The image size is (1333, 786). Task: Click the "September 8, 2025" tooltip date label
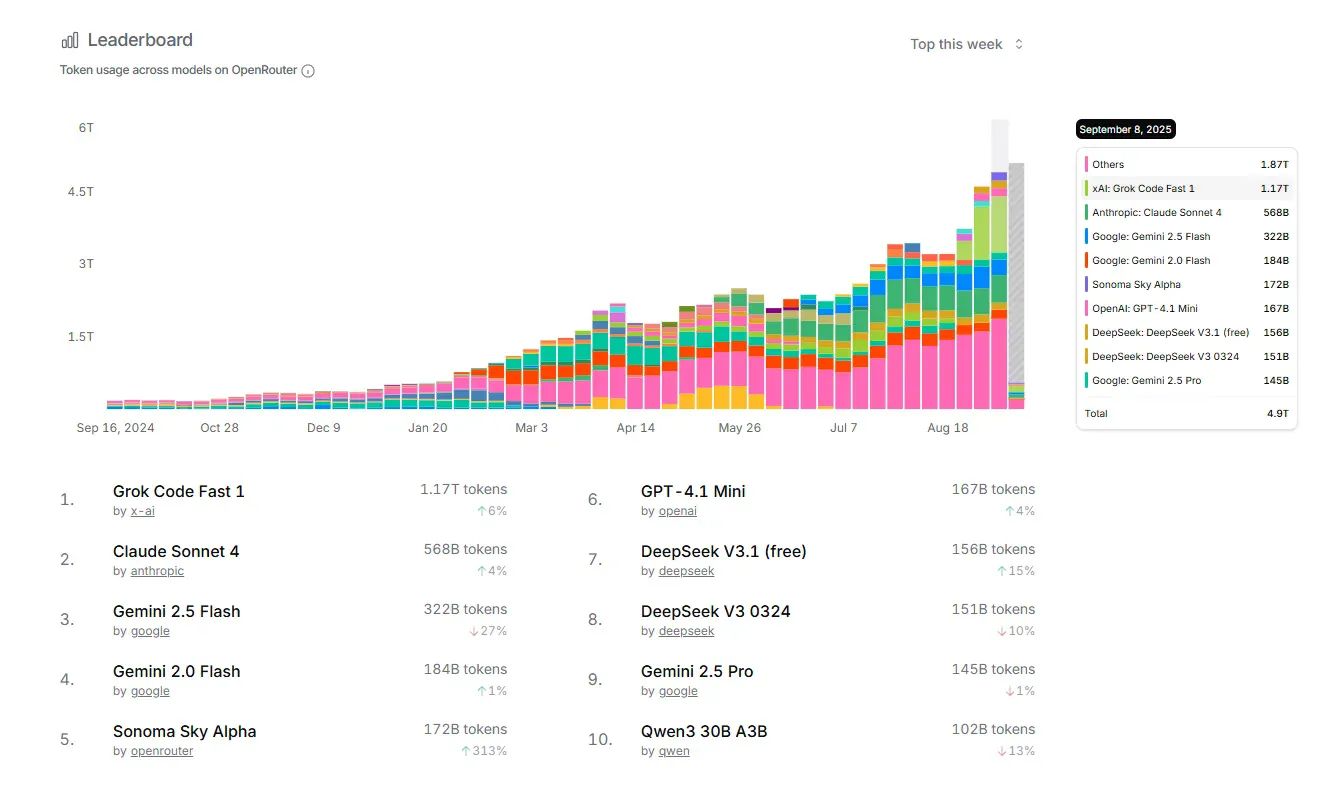pyautogui.click(x=1126, y=129)
